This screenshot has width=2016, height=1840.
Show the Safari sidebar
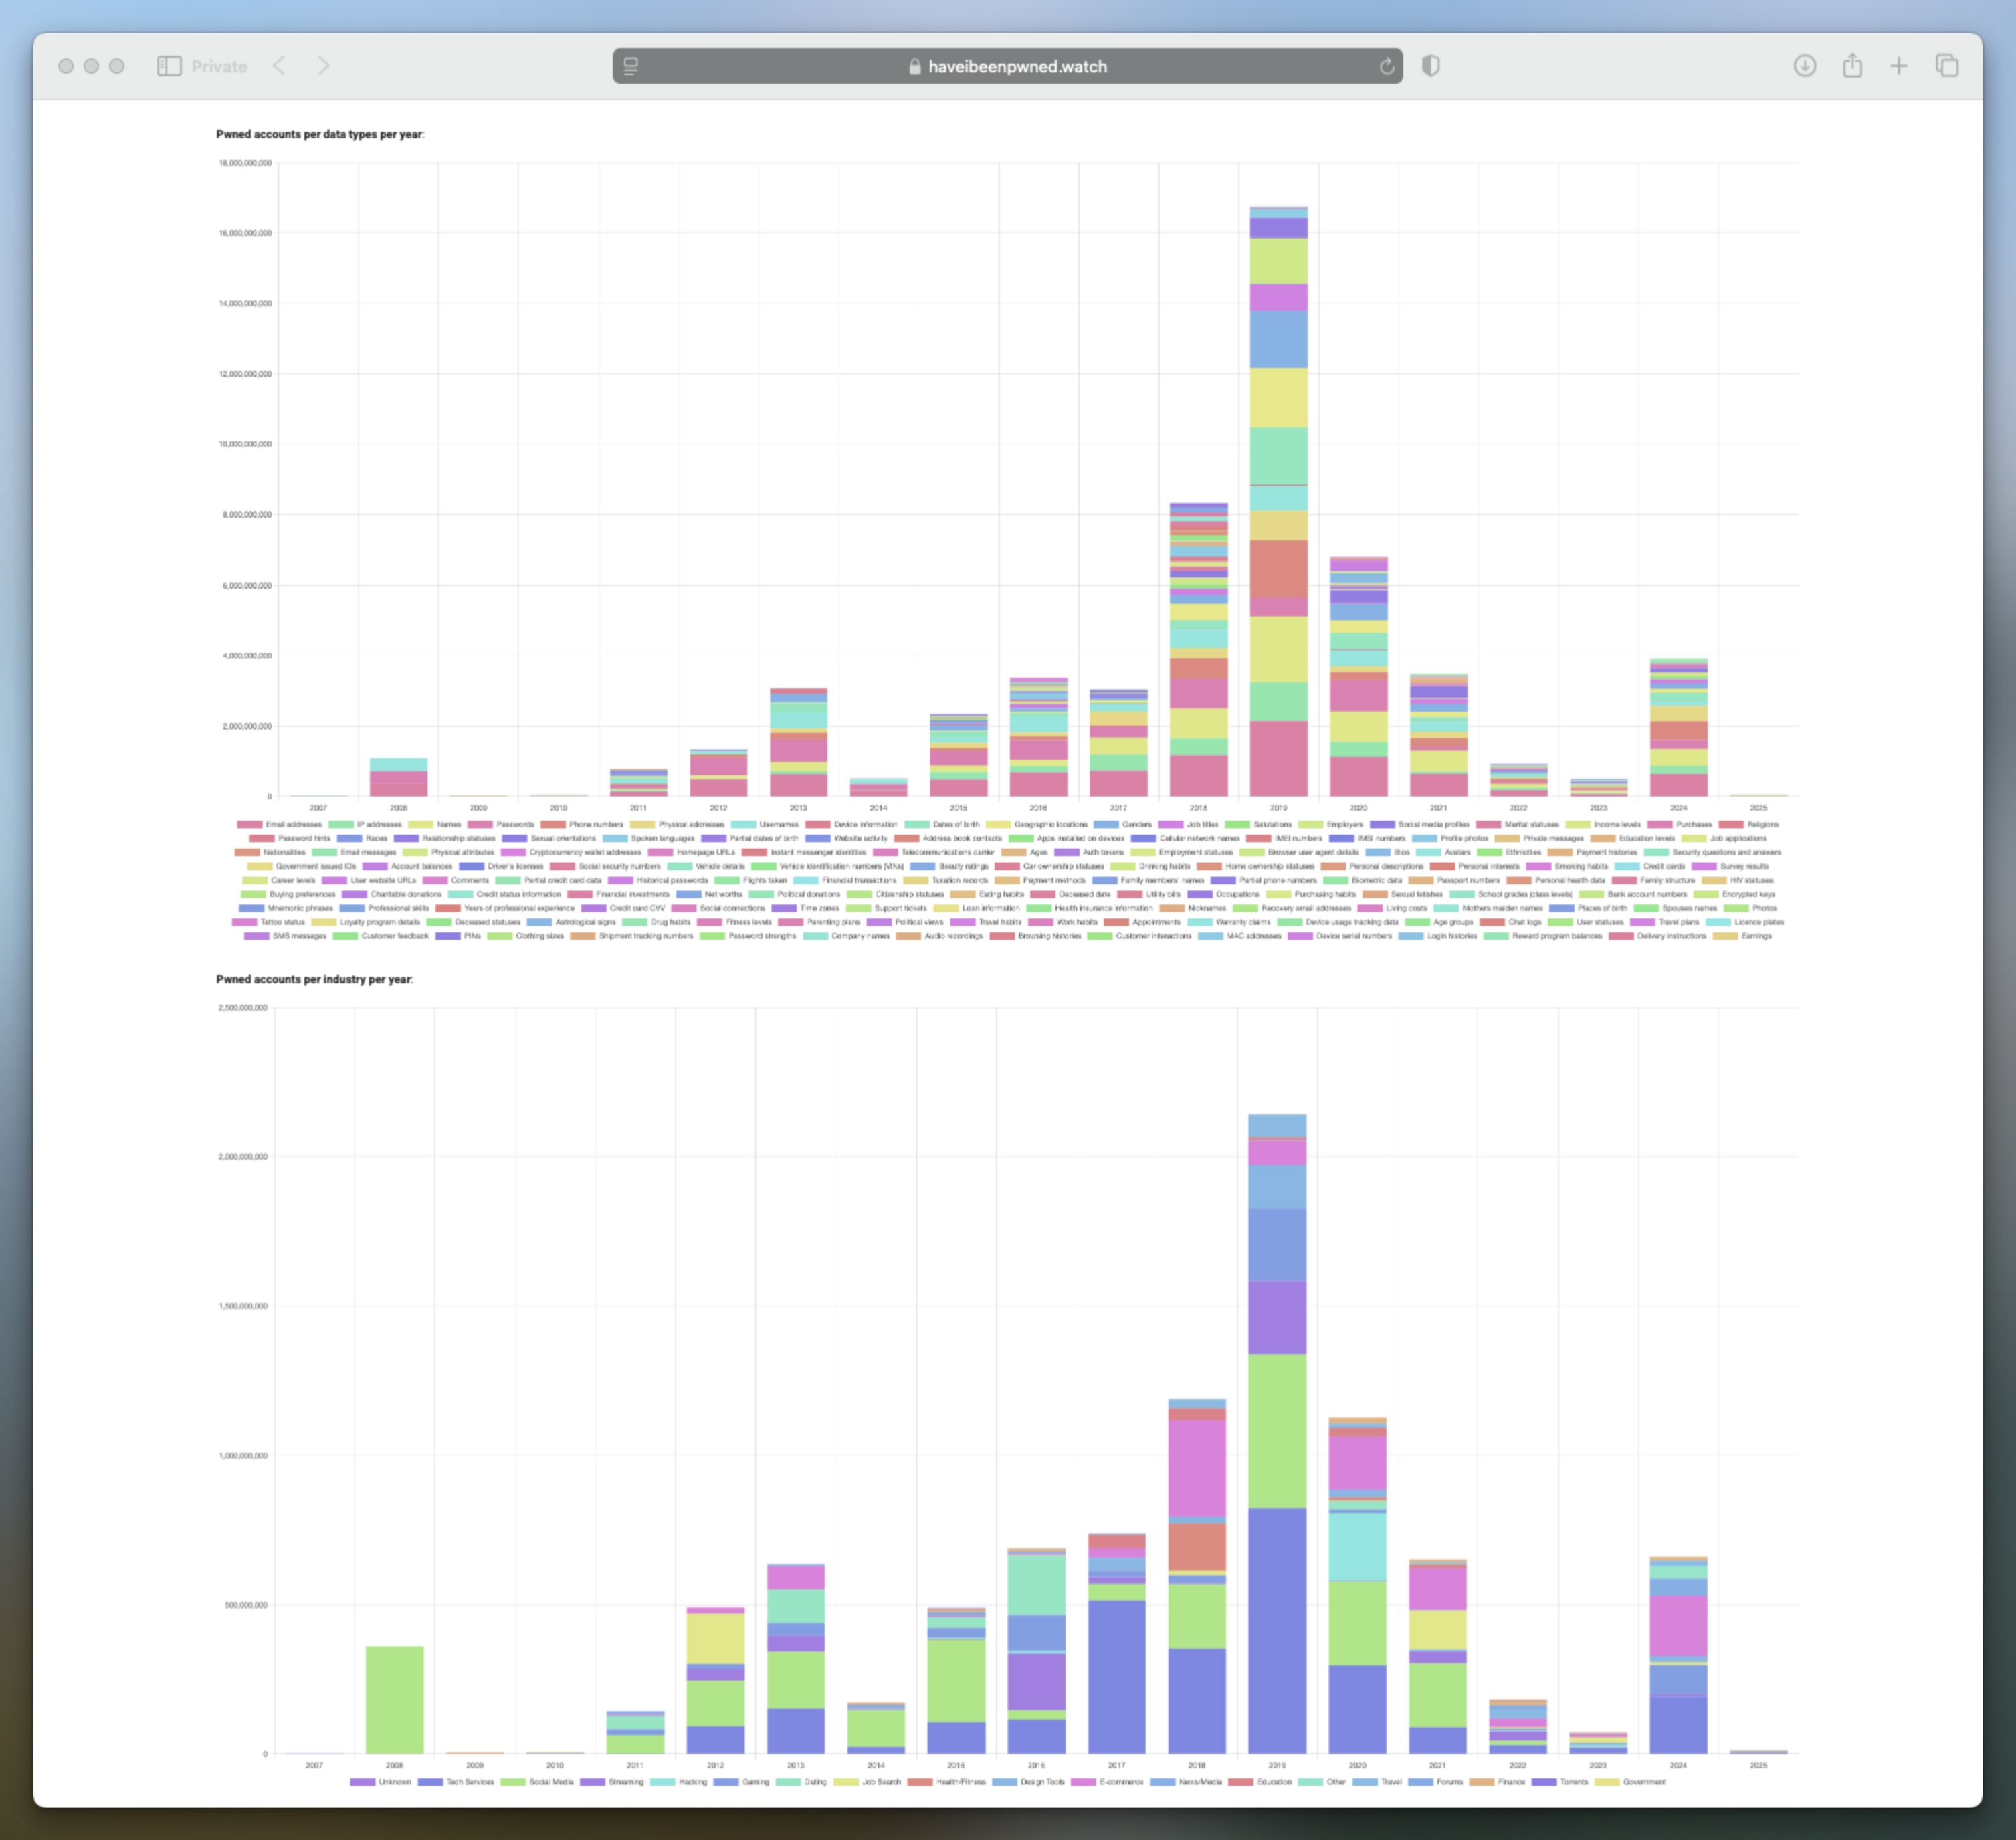[x=169, y=66]
